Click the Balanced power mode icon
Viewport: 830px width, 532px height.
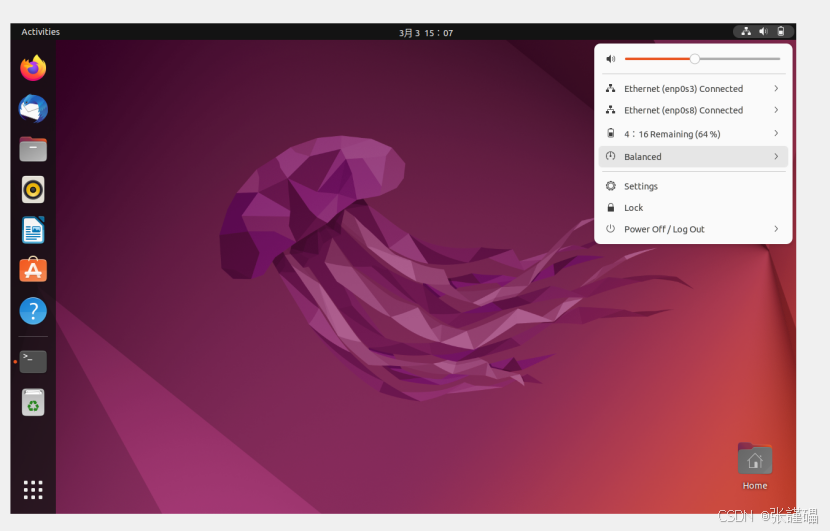611,156
